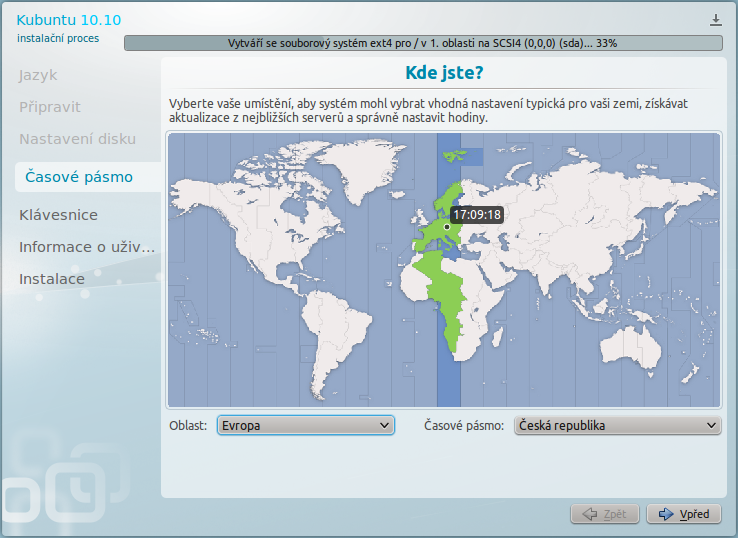This screenshot has width=738, height=538.
Task: Click the Vpřed forward button
Action: [x=684, y=514]
